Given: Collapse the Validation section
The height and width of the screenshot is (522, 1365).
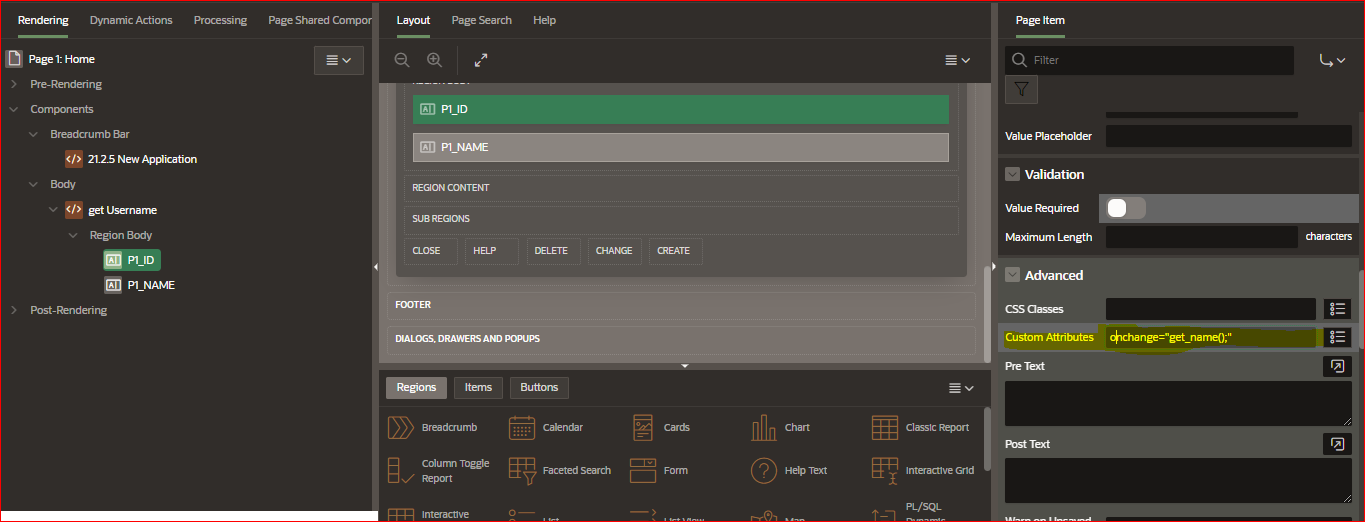Looking at the screenshot, I should tap(1013, 174).
